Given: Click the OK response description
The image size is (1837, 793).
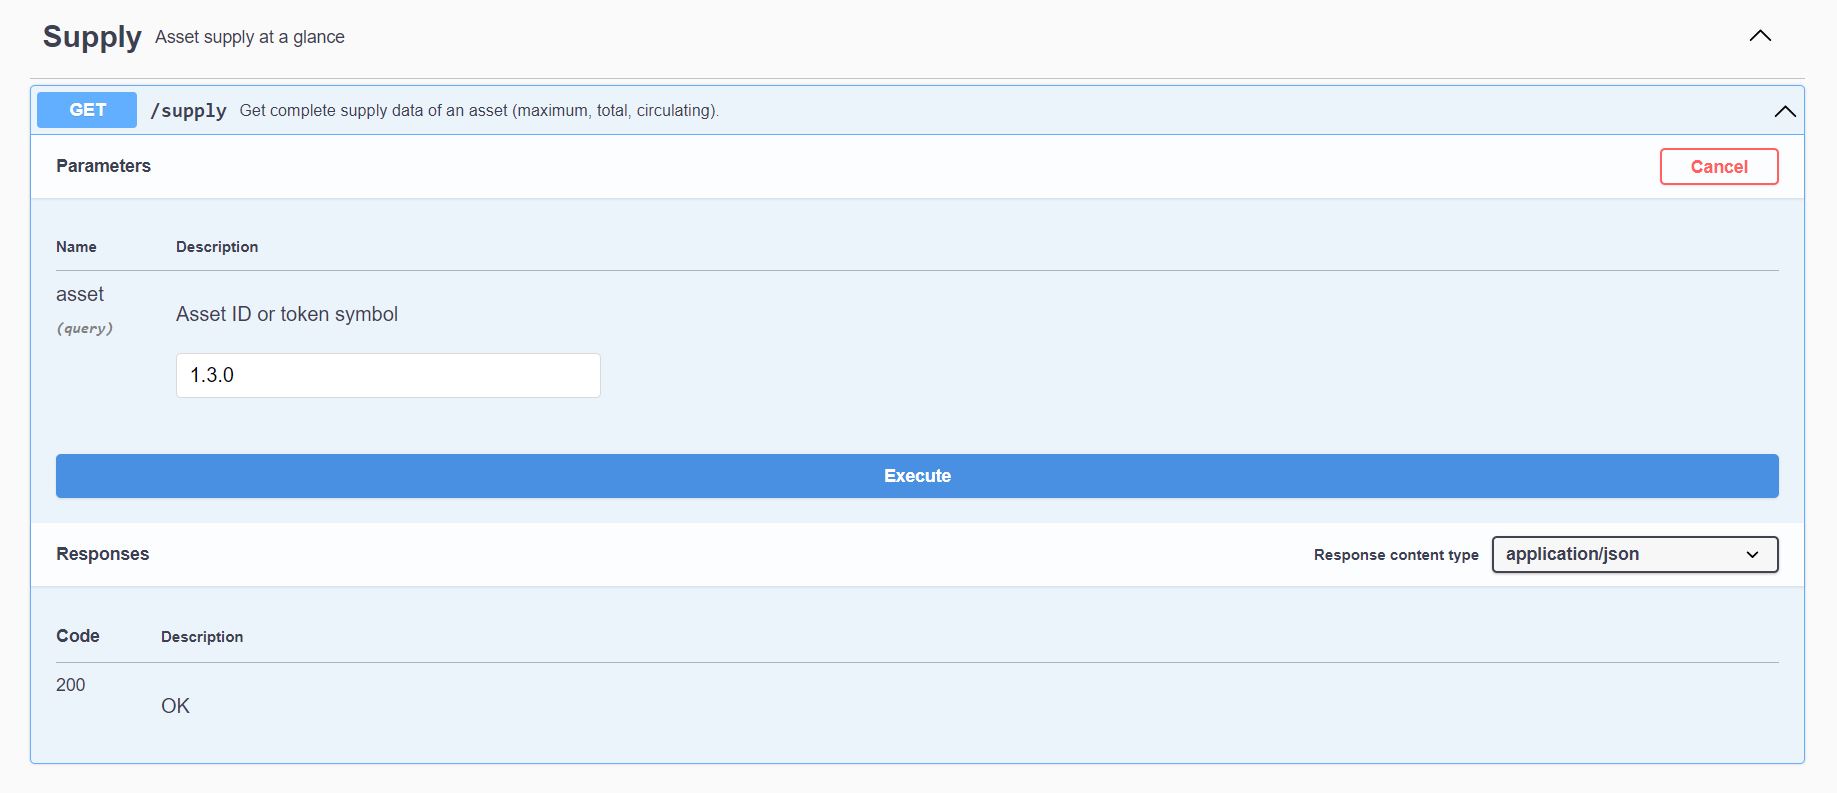Looking at the screenshot, I should [x=175, y=706].
